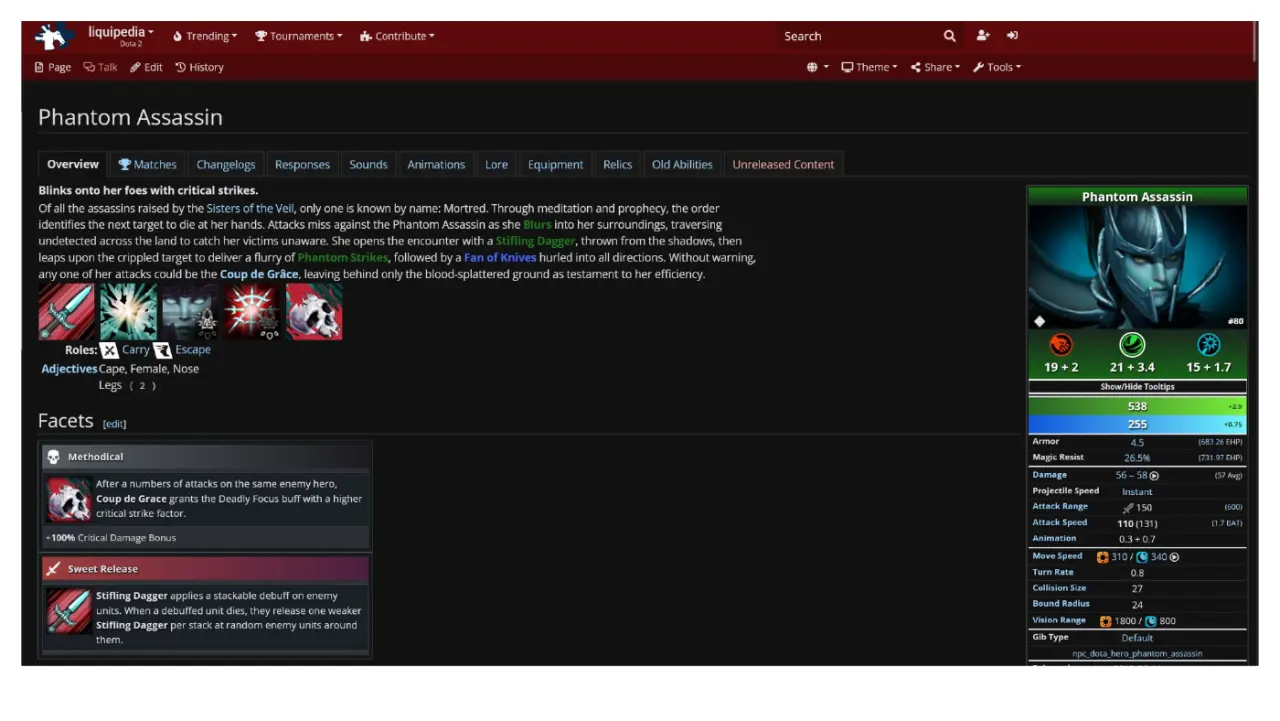Screen dimensions: 1280x721
Task: View the page History
Action: click(199, 67)
